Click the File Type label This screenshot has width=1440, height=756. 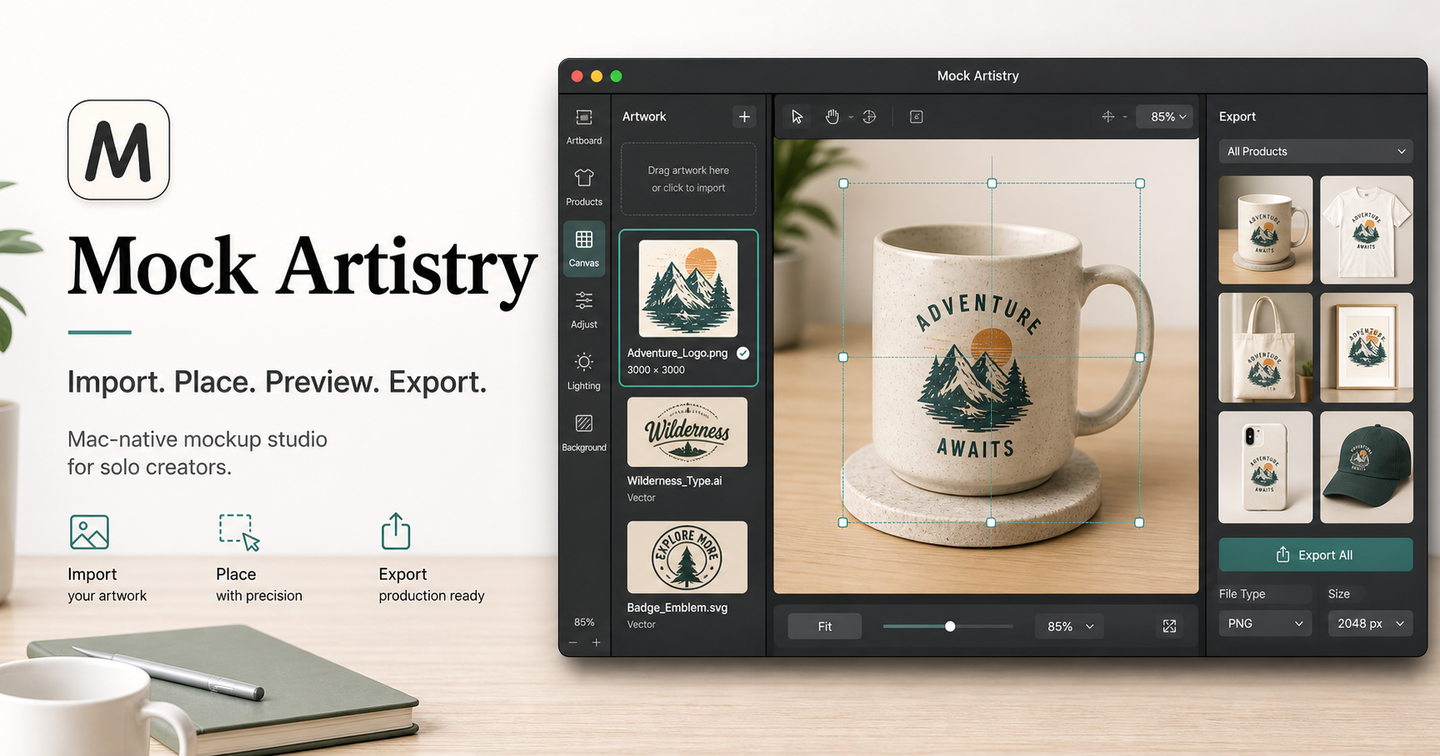tap(1242, 594)
